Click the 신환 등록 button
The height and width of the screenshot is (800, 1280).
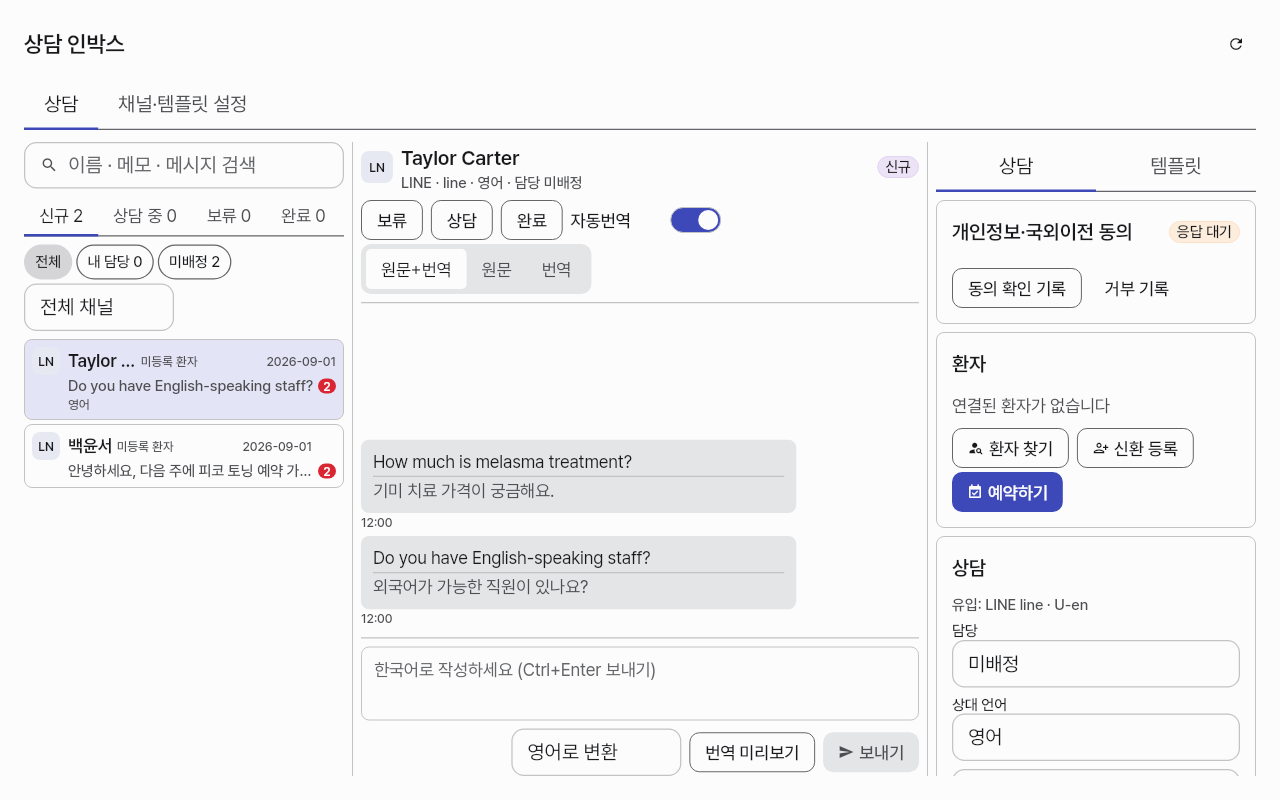1135,448
